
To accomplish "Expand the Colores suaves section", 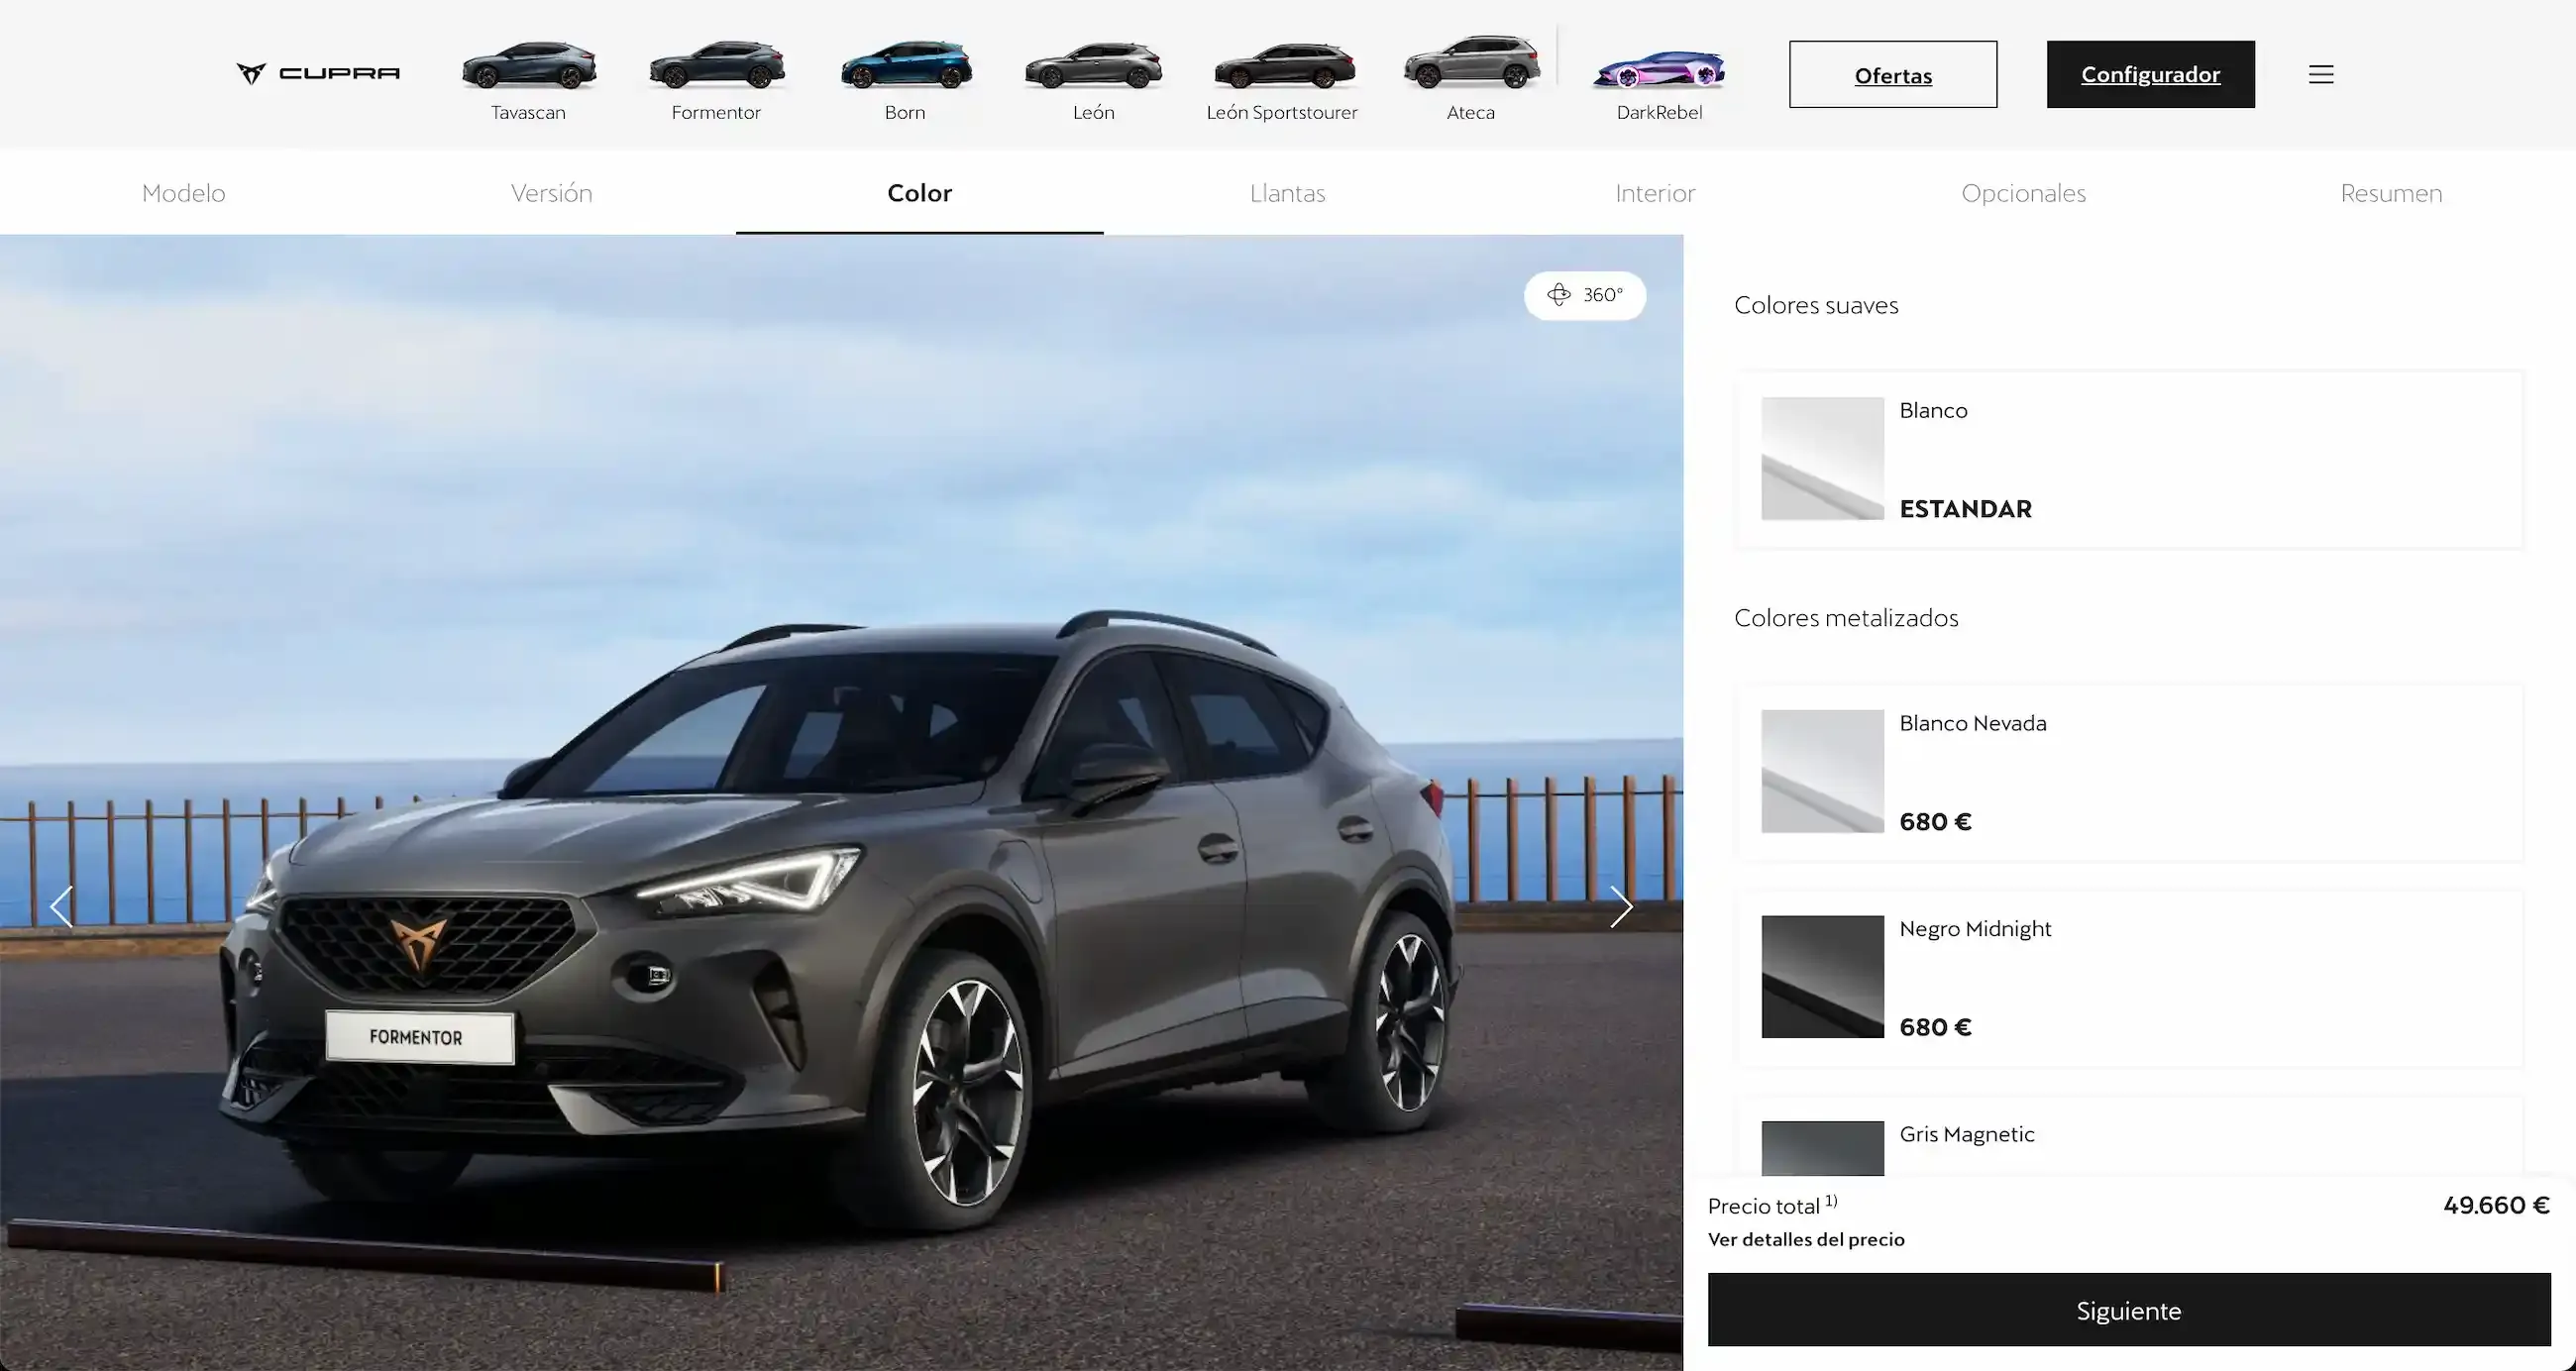I will pyautogui.click(x=1814, y=303).
